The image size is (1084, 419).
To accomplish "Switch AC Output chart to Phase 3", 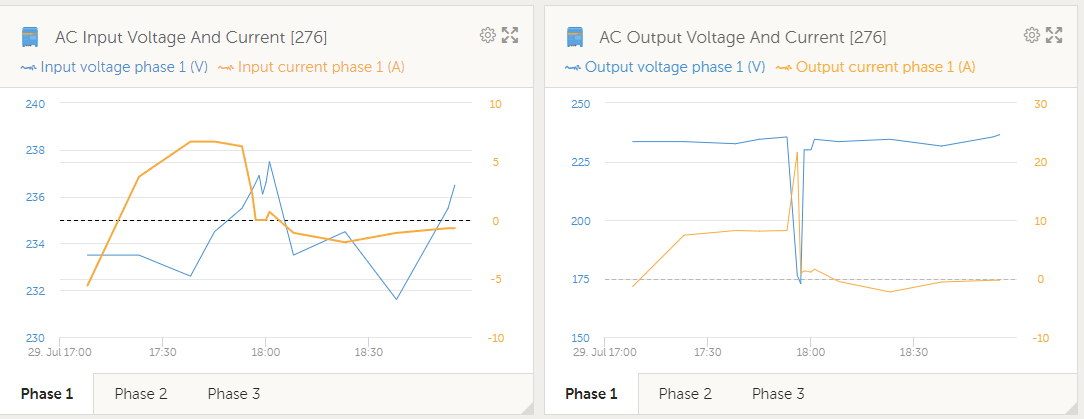I will click(x=778, y=394).
